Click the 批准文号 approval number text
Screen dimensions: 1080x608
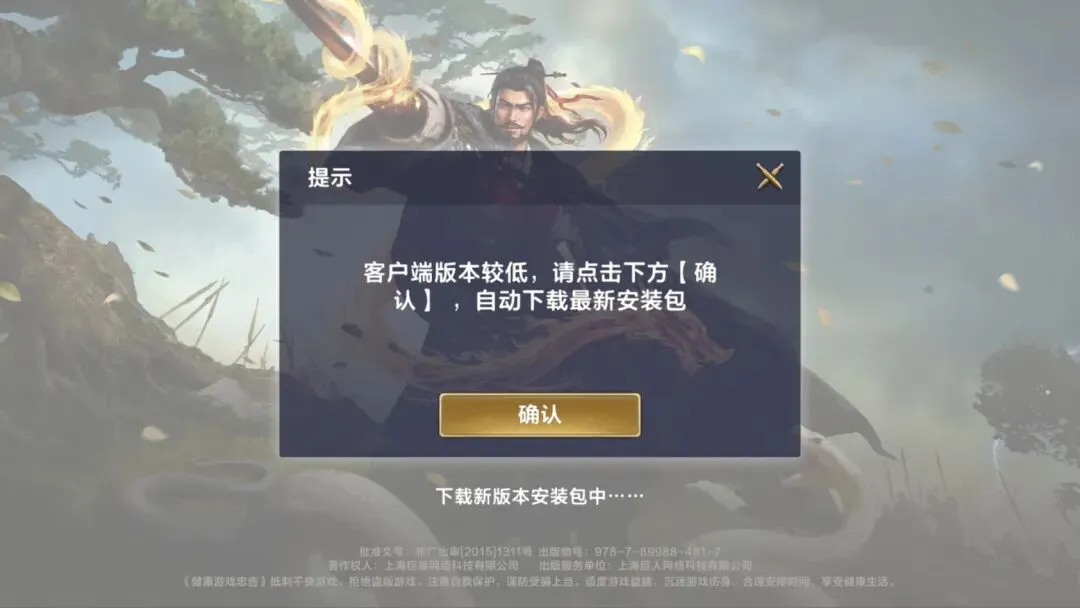446,552
